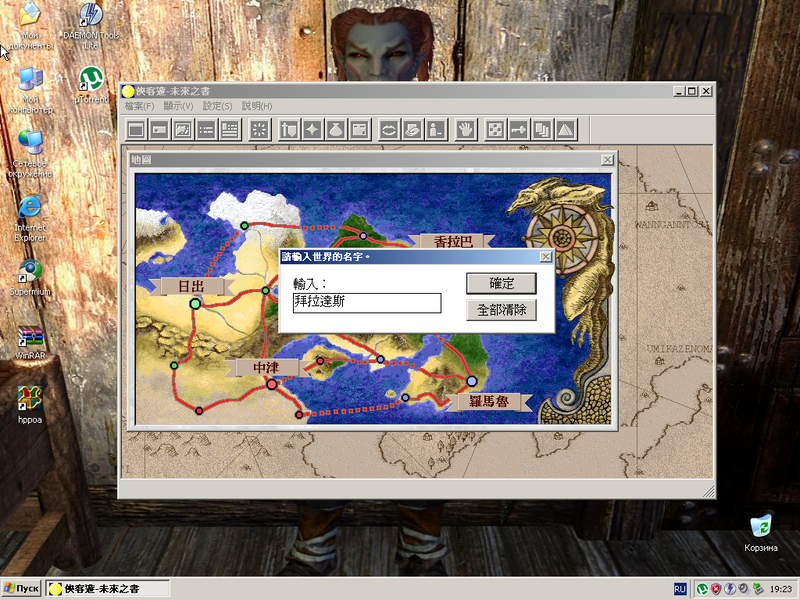Click the detailed list with thumbnail icon
The height and width of the screenshot is (600, 800).
[x=230, y=130]
